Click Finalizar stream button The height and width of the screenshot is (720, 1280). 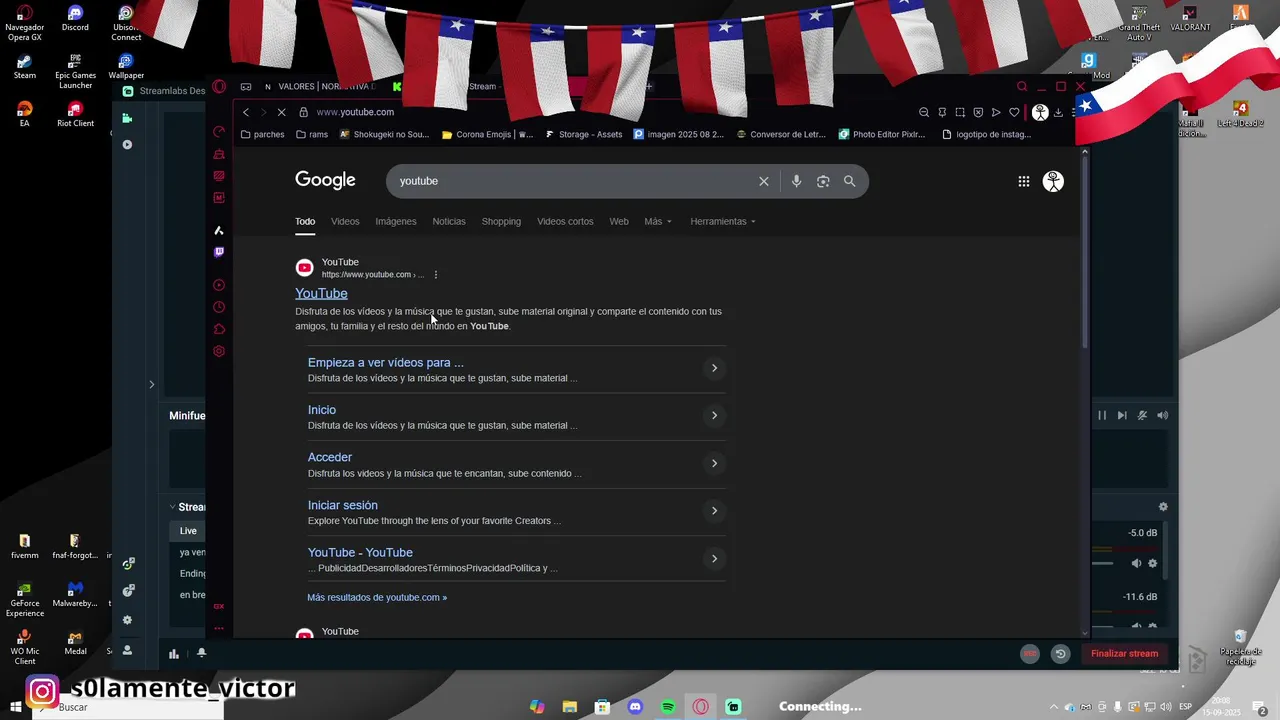[1124, 654]
